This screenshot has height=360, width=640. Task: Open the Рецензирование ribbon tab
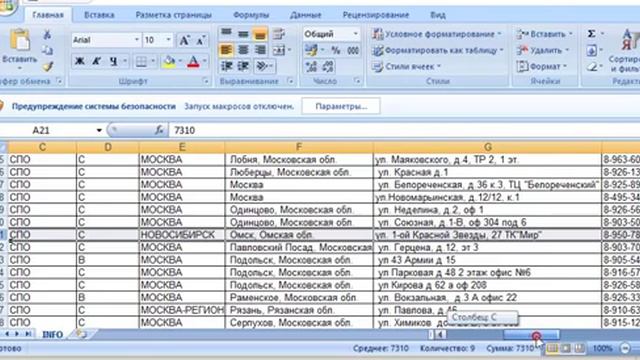click(376, 15)
